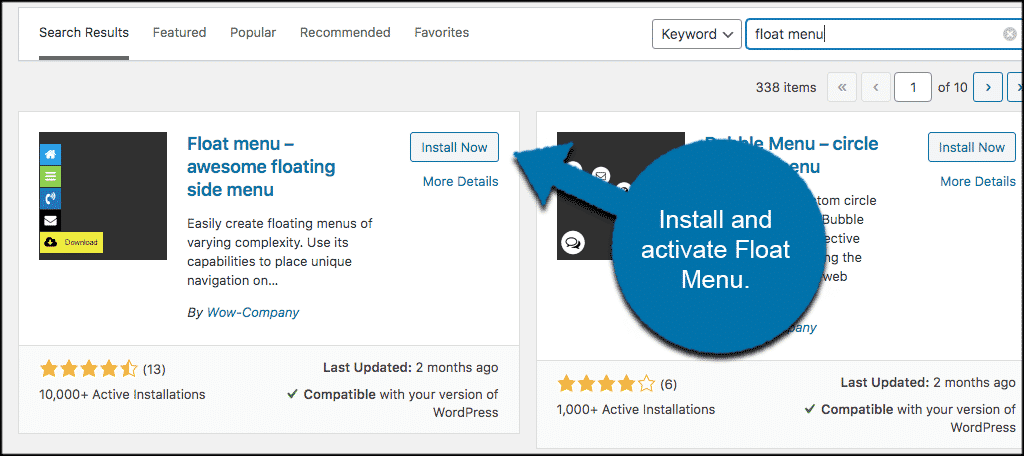Click the Bubble Menu star rating
1024x456 pixels.
pyautogui.click(x=606, y=384)
